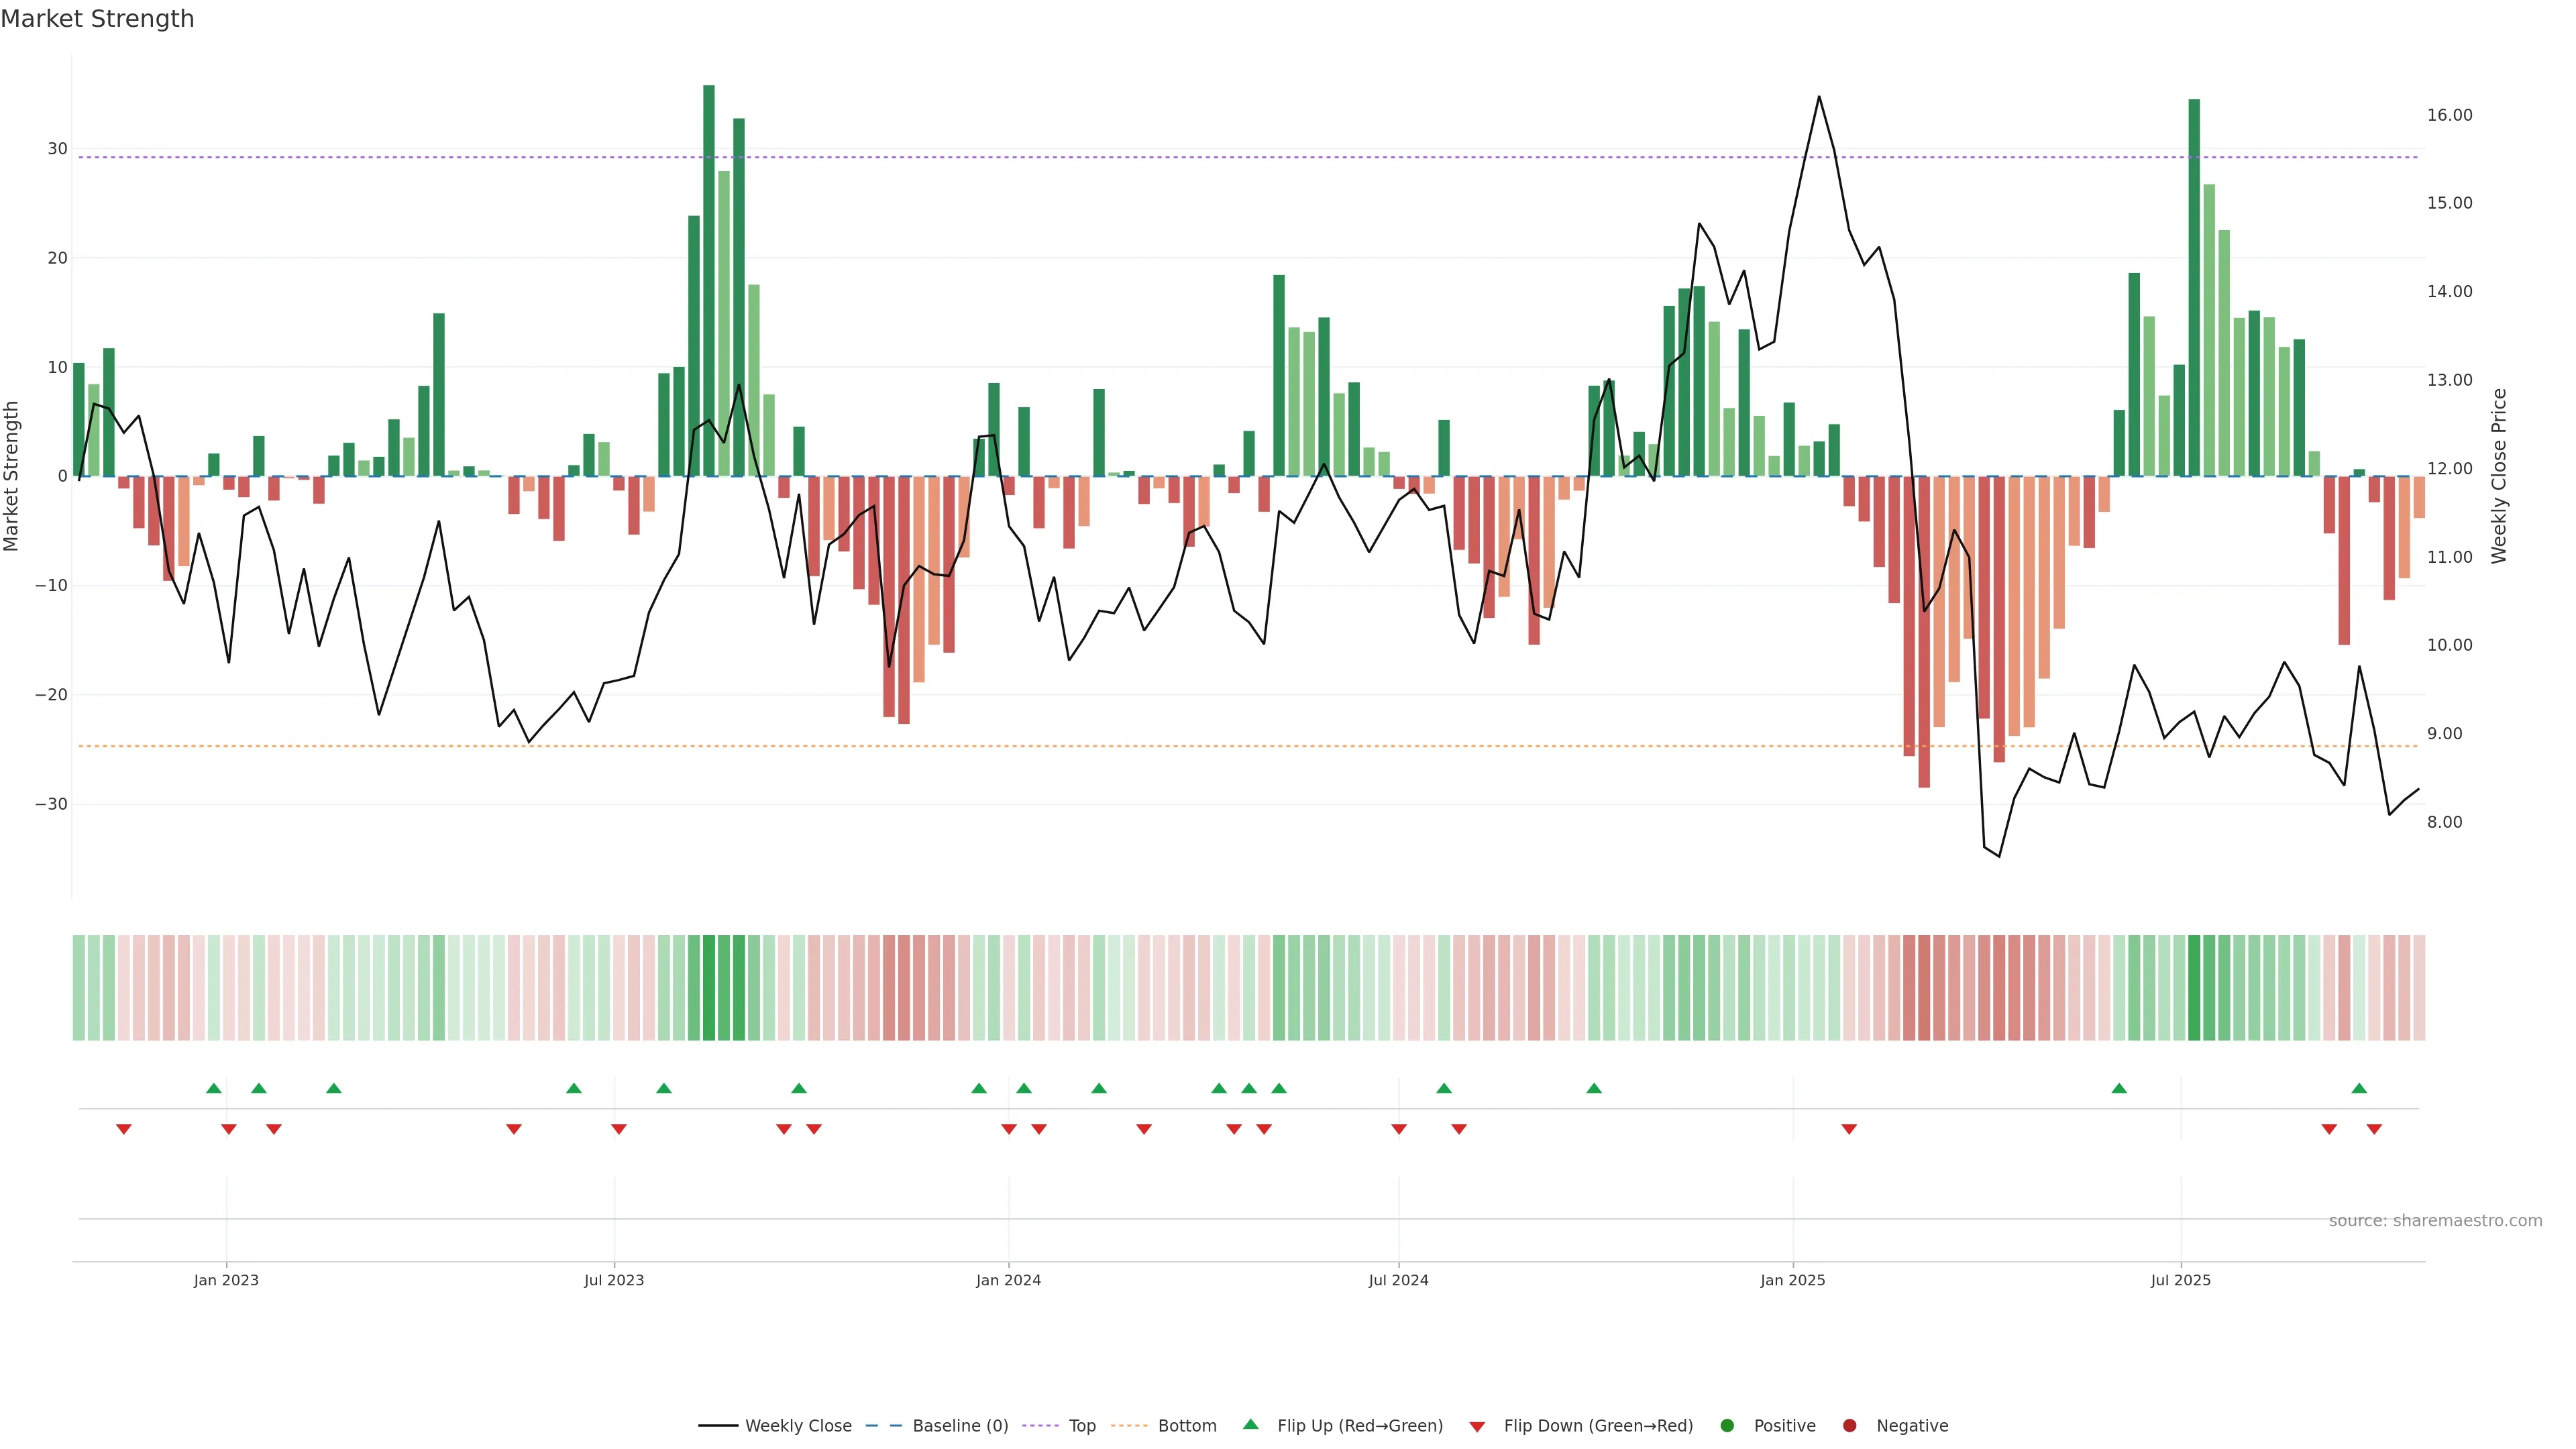Click the Jan 2024 x-axis label
This screenshot has height=1449, width=2576.
(1008, 1281)
